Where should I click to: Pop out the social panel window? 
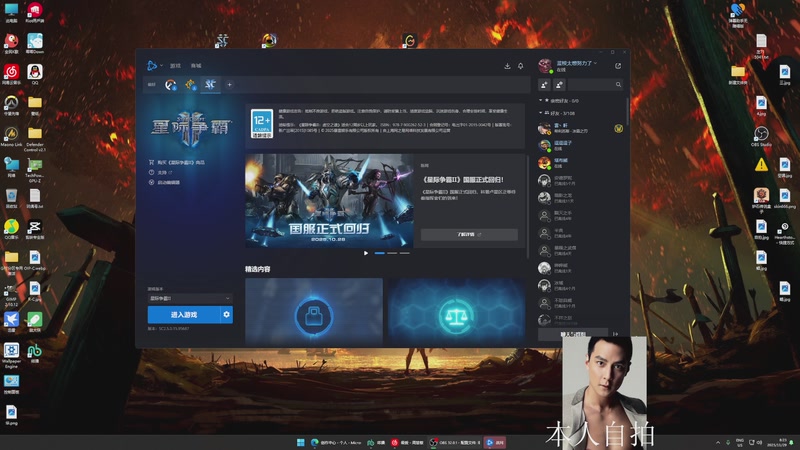(618, 66)
